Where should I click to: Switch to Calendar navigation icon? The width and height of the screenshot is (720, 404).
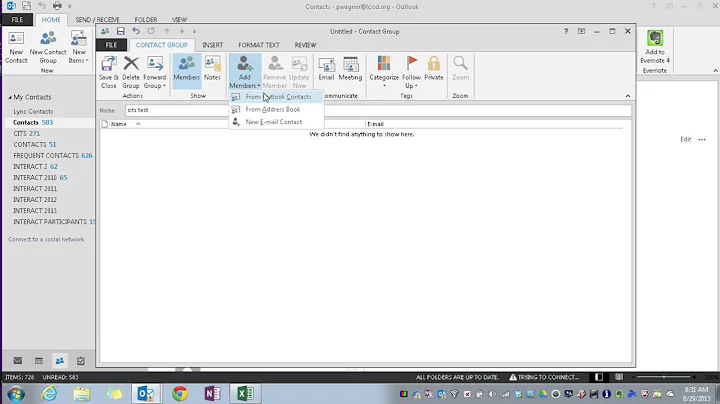39,361
